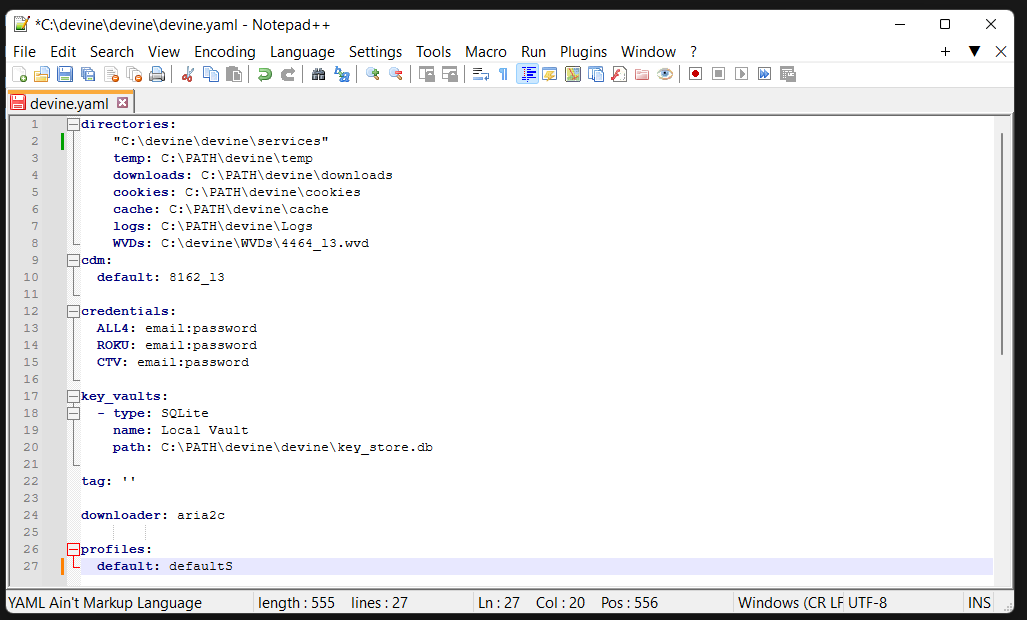Click the user defined language icon
This screenshot has height=620, width=1027.
click(x=550, y=74)
